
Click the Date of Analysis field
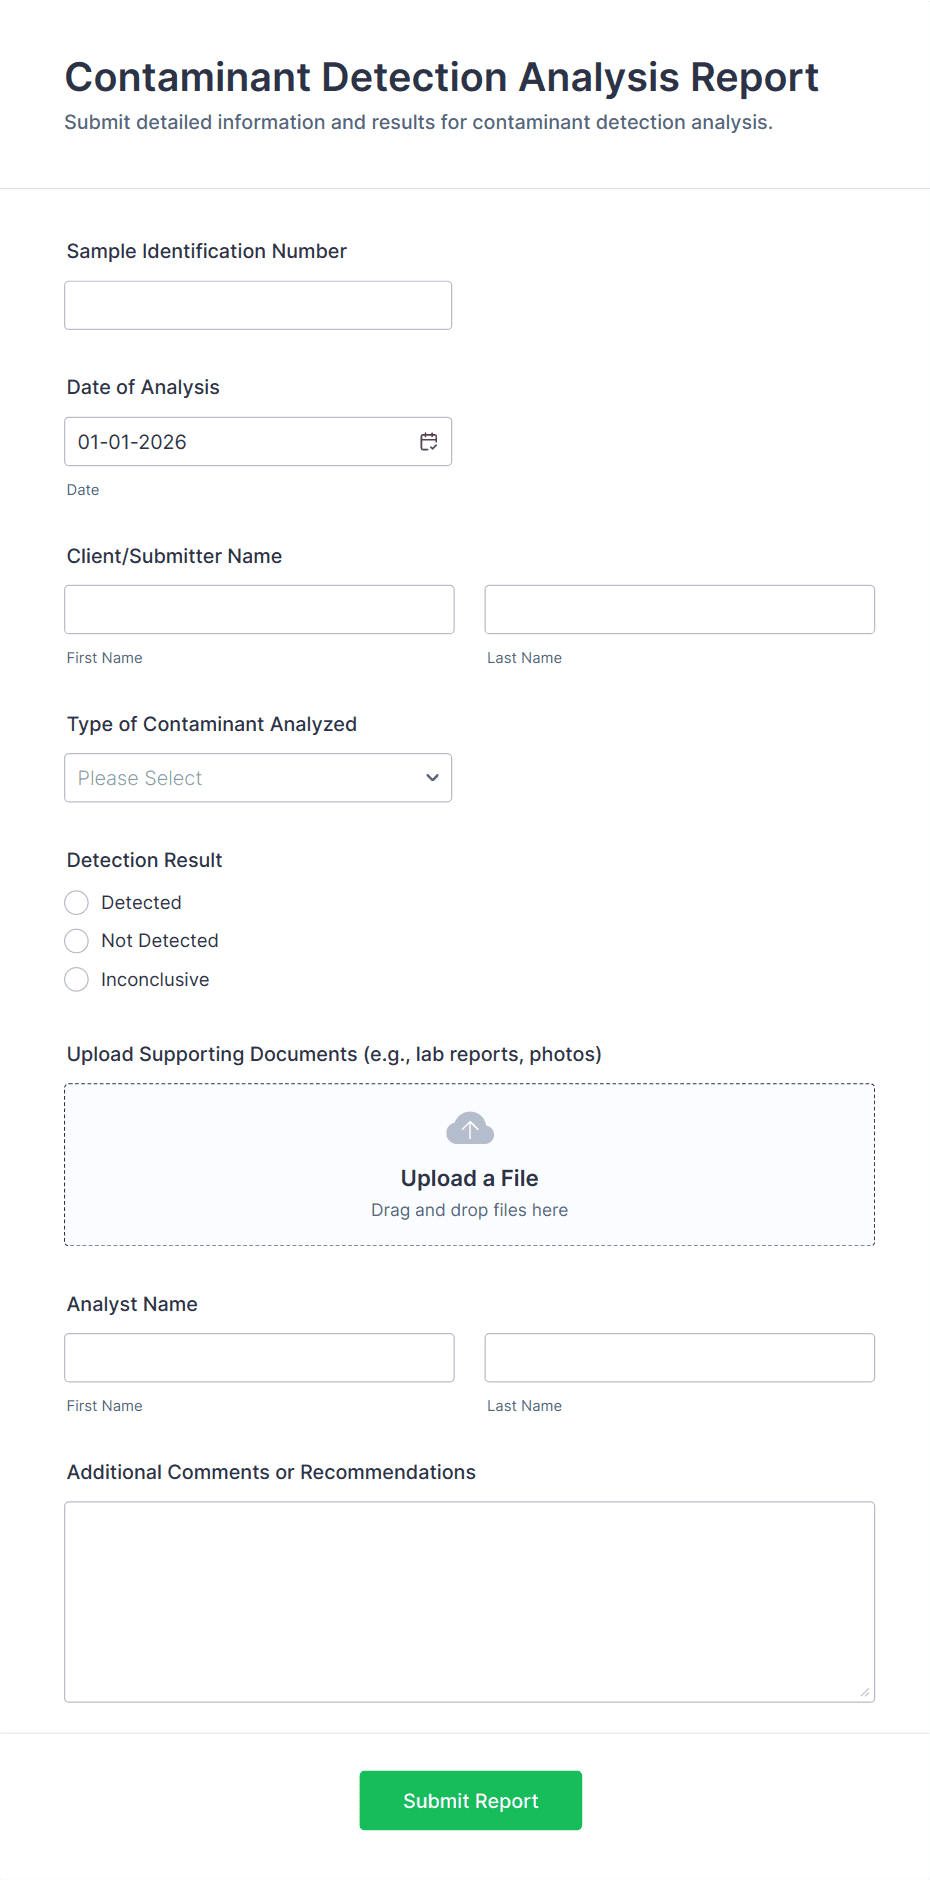click(240, 442)
